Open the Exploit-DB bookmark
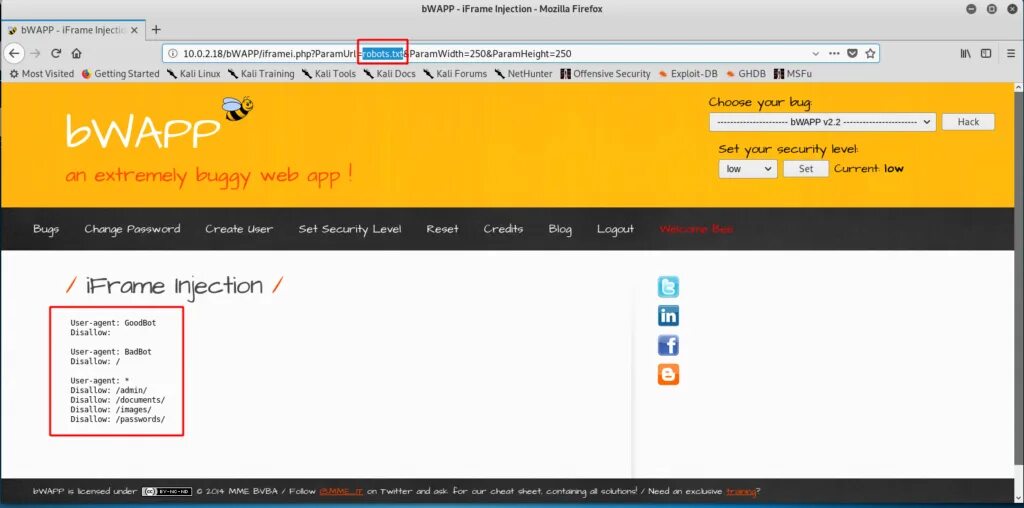1024x508 pixels. (688, 74)
